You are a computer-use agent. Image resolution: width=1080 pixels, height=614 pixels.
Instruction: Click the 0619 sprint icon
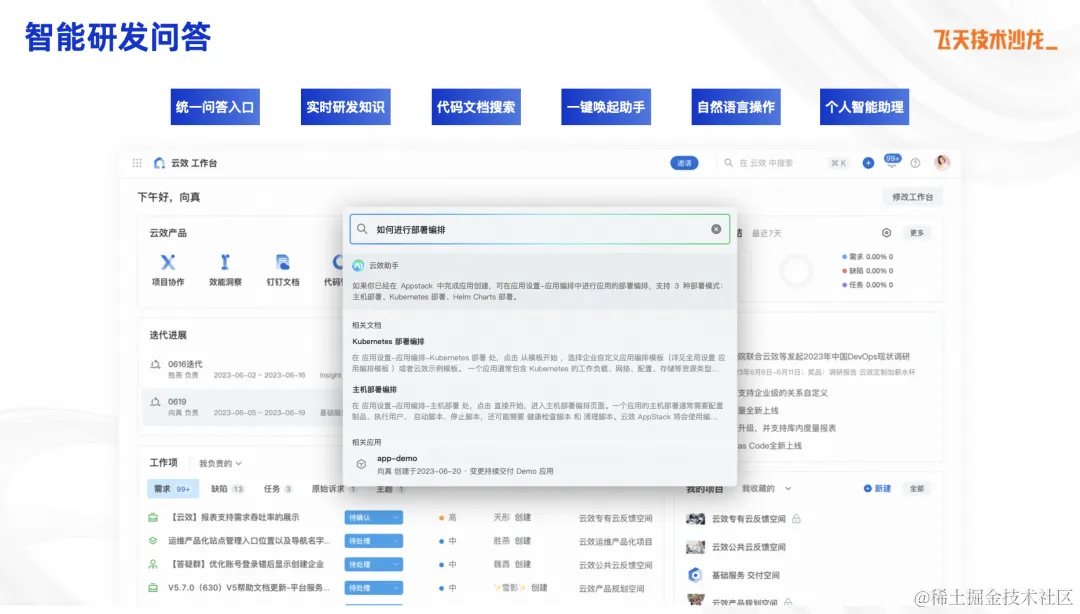pyautogui.click(x=156, y=402)
